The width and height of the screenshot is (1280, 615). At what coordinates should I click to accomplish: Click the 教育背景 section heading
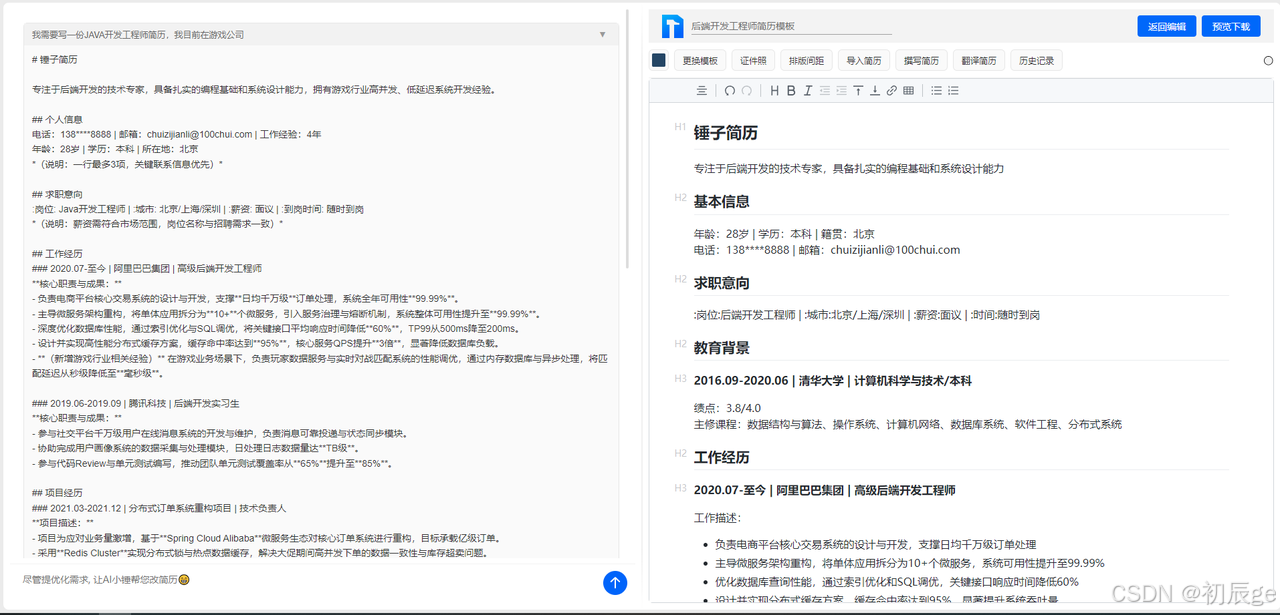(721, 348)
